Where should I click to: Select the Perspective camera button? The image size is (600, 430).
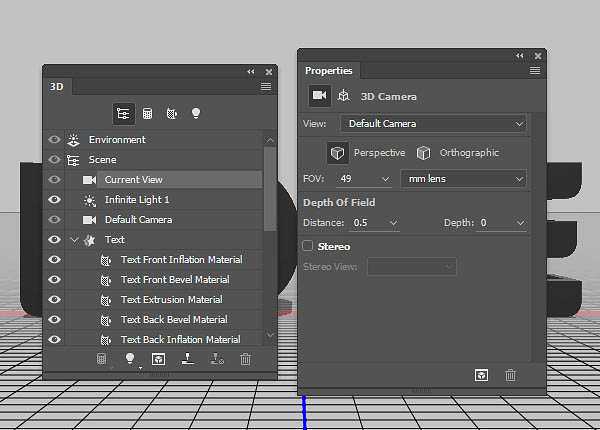point(338,153)
